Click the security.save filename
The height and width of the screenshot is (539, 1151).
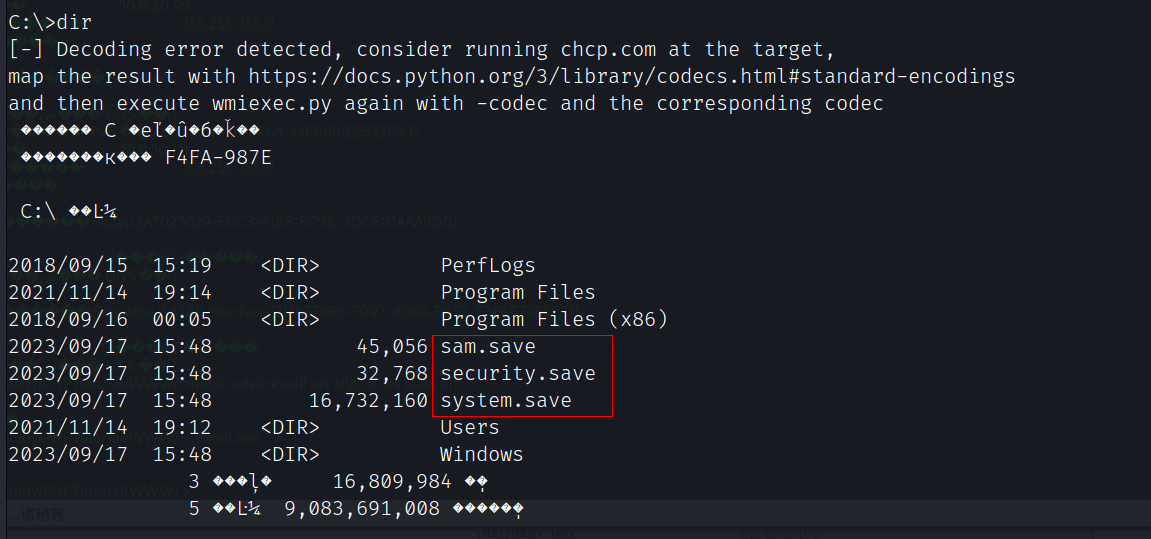point(518,374)
